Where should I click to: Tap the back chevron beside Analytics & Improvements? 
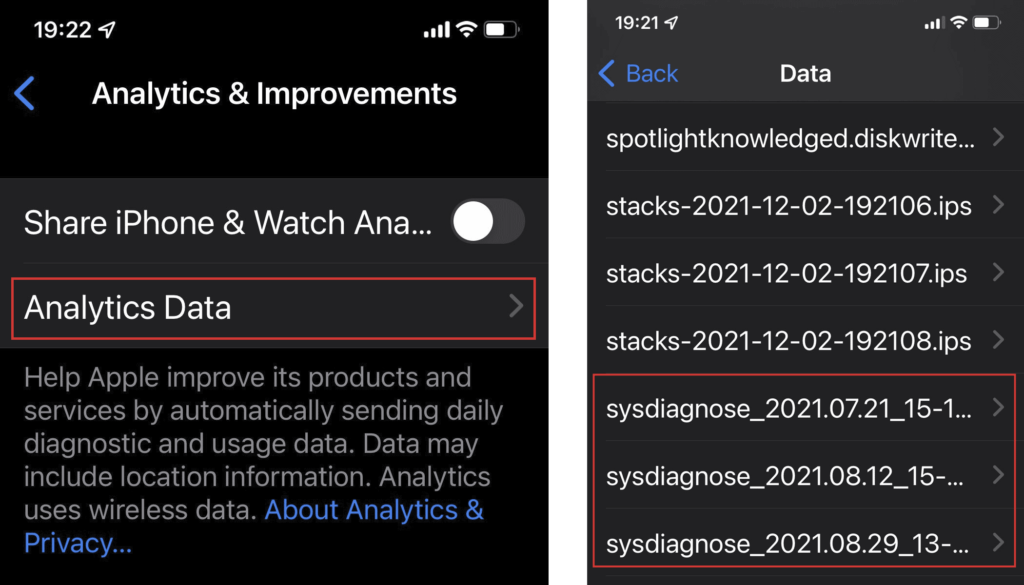click(25, 95)
